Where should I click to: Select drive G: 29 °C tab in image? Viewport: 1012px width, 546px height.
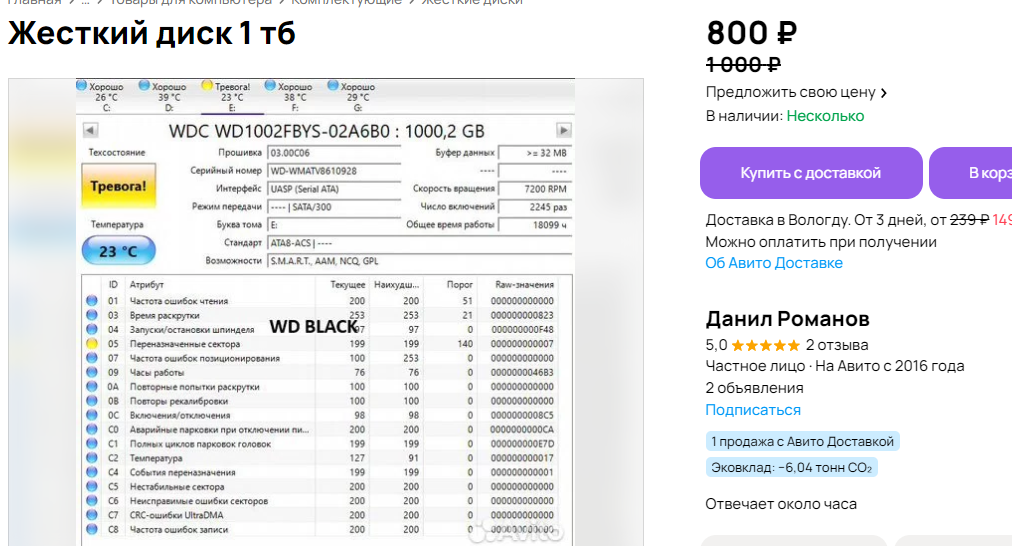[352, 97]
